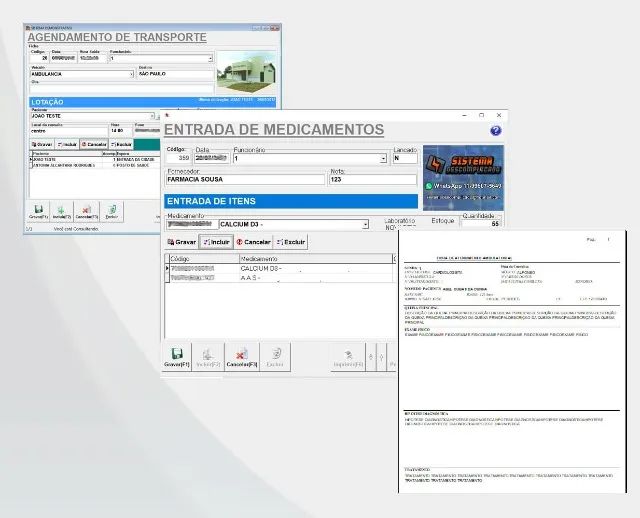
Task: Click Imprimir[F6] printer button in Medicamentos window
Action: click(x=348, y=358)
